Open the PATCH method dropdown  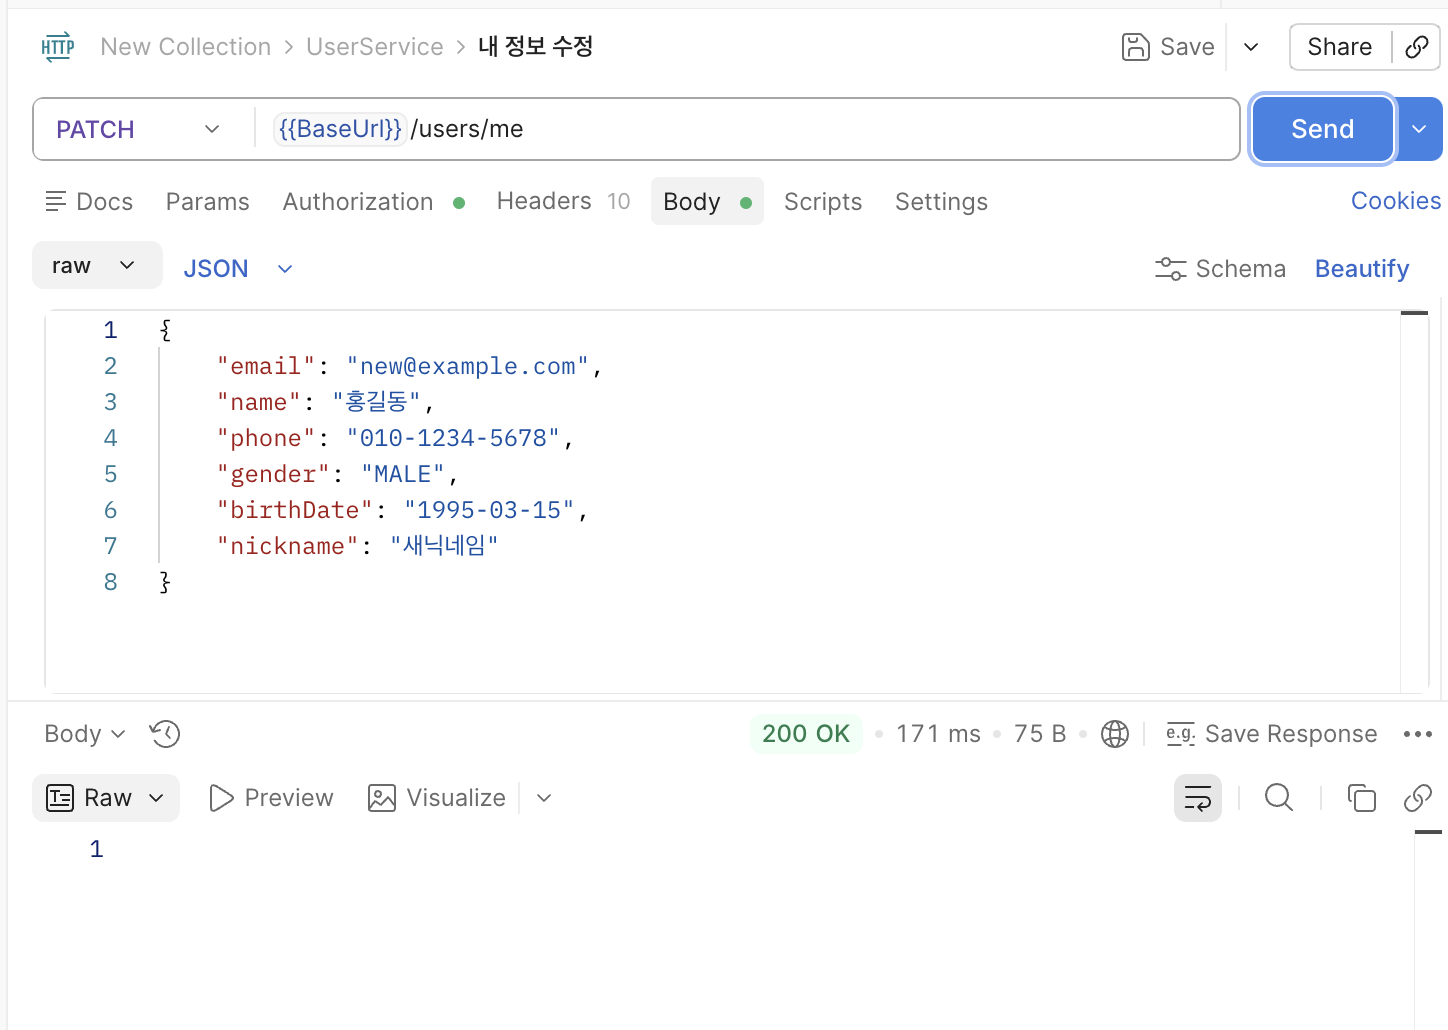tap(139, 129)
